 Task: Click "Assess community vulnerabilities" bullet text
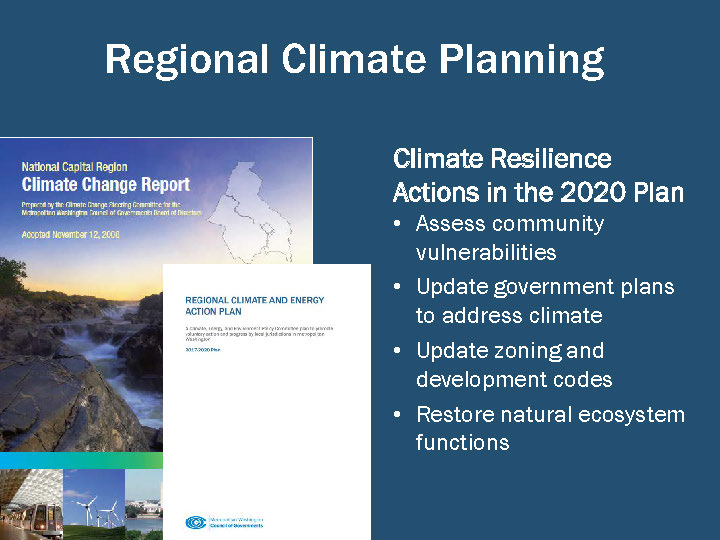[509, 237]
